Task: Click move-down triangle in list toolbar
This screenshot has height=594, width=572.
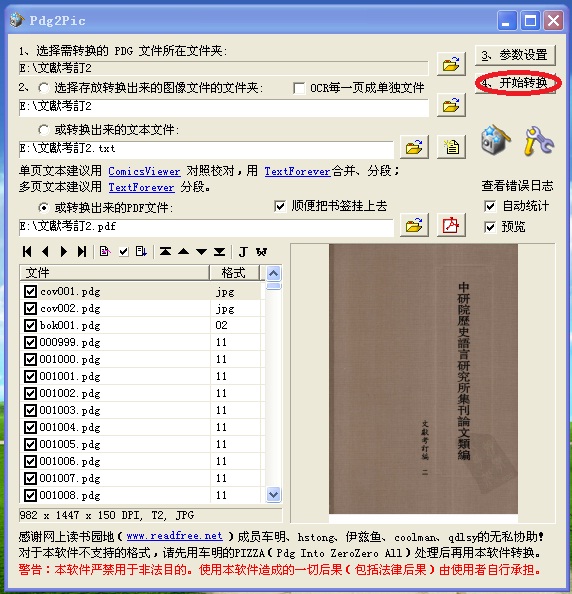Action: pos(202,252)
